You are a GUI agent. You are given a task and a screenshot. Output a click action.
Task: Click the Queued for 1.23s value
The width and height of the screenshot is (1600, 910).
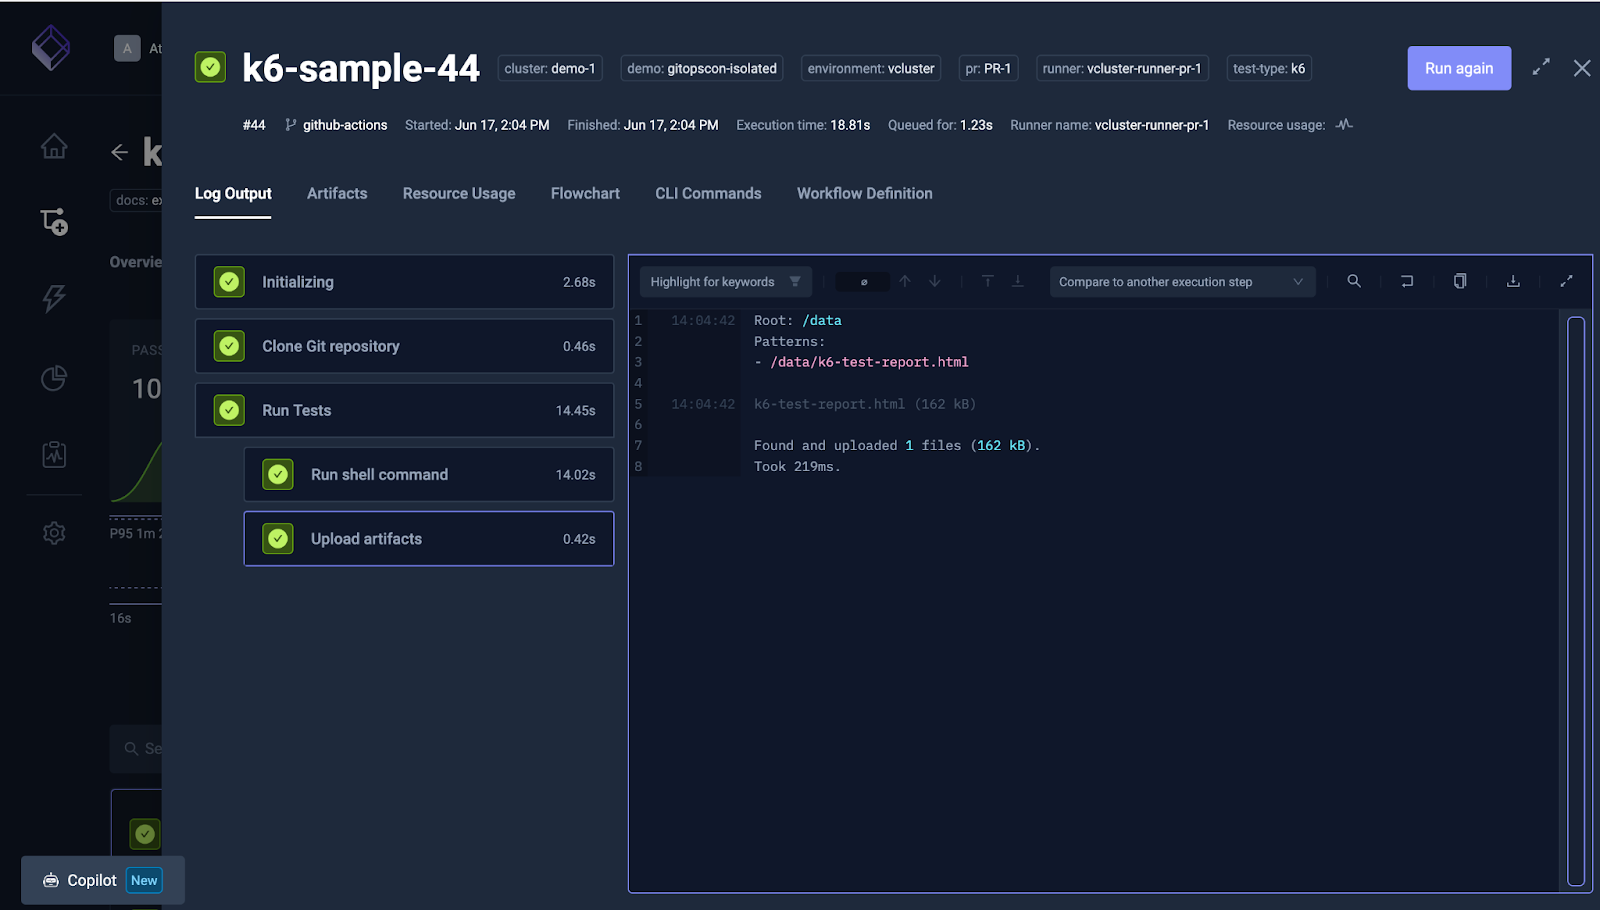pos(976,125)
